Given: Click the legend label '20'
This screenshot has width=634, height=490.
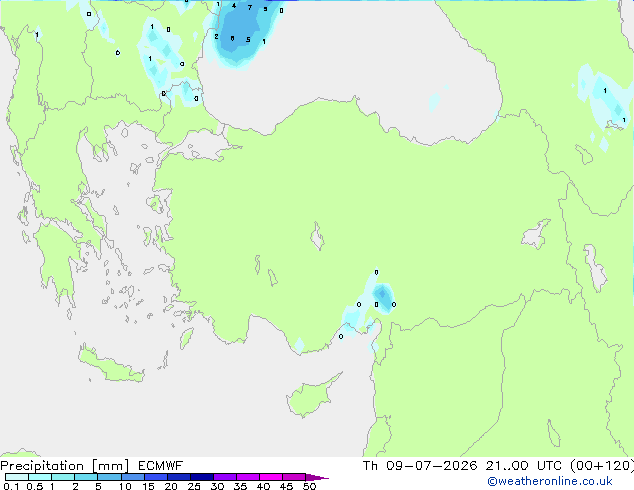Looking at the screenshot, I should click(171, 486).
